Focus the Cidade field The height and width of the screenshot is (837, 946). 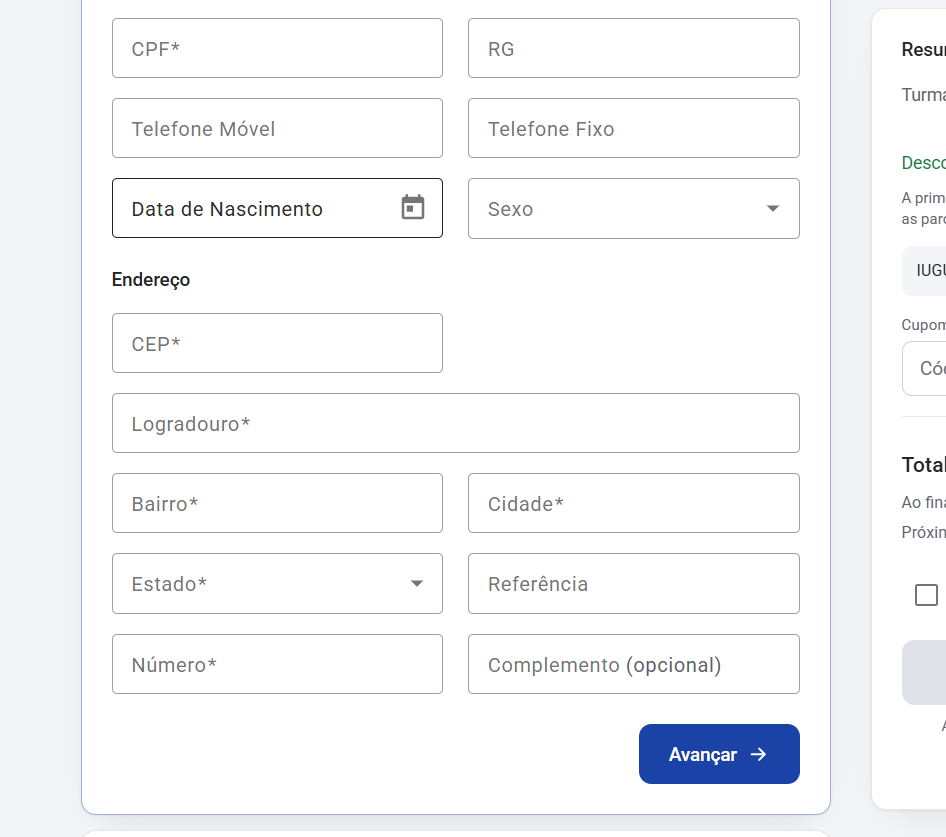coord(633,503)
